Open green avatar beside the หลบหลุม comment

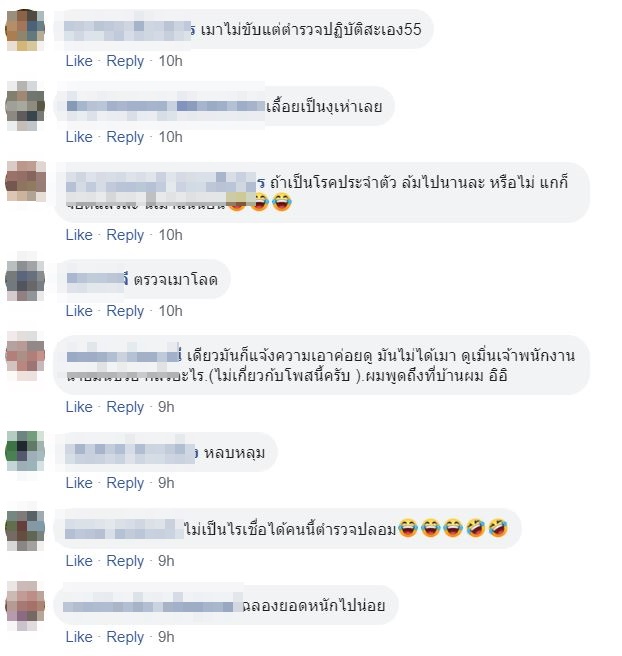pyautogui.click(x=25, y=452)
